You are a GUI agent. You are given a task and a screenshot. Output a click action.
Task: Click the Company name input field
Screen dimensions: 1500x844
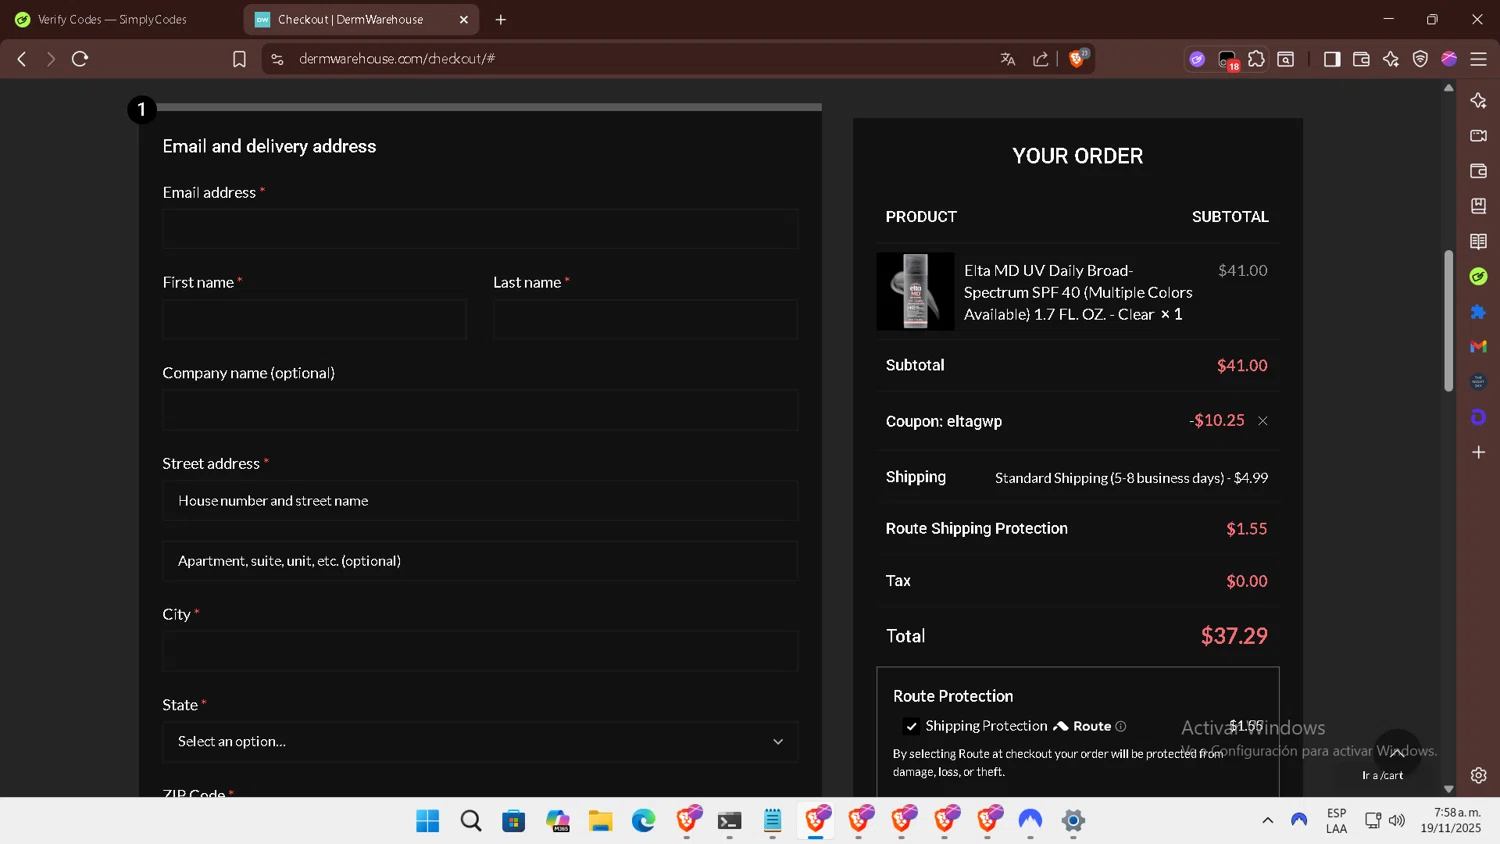click(480, 410)
